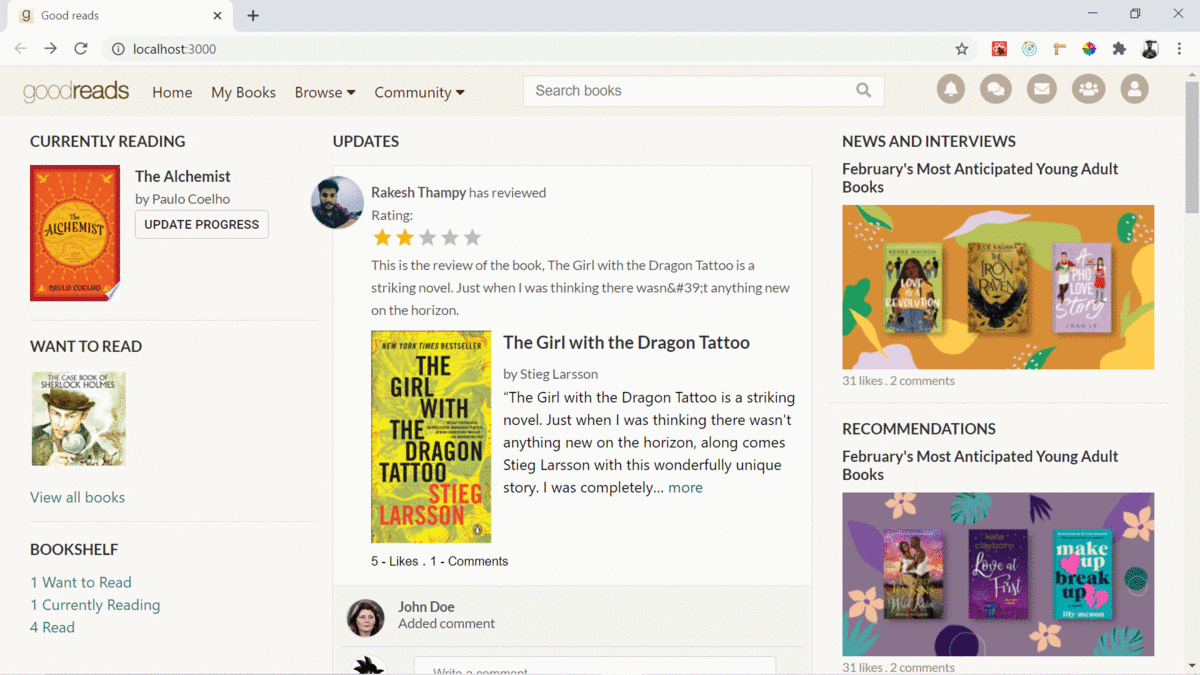This screenshot has height=675, width=1200.
Task: Open the discussions chat bubble icon
Action: 995,89
